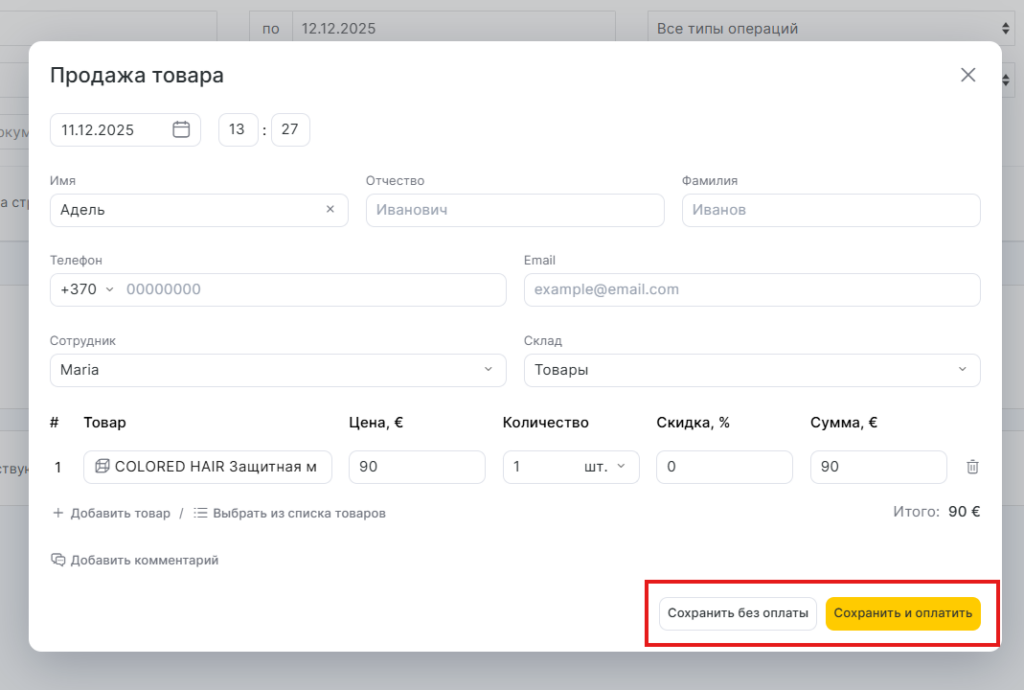Click the box icon in the Товар field

click(x=102, y=467)
